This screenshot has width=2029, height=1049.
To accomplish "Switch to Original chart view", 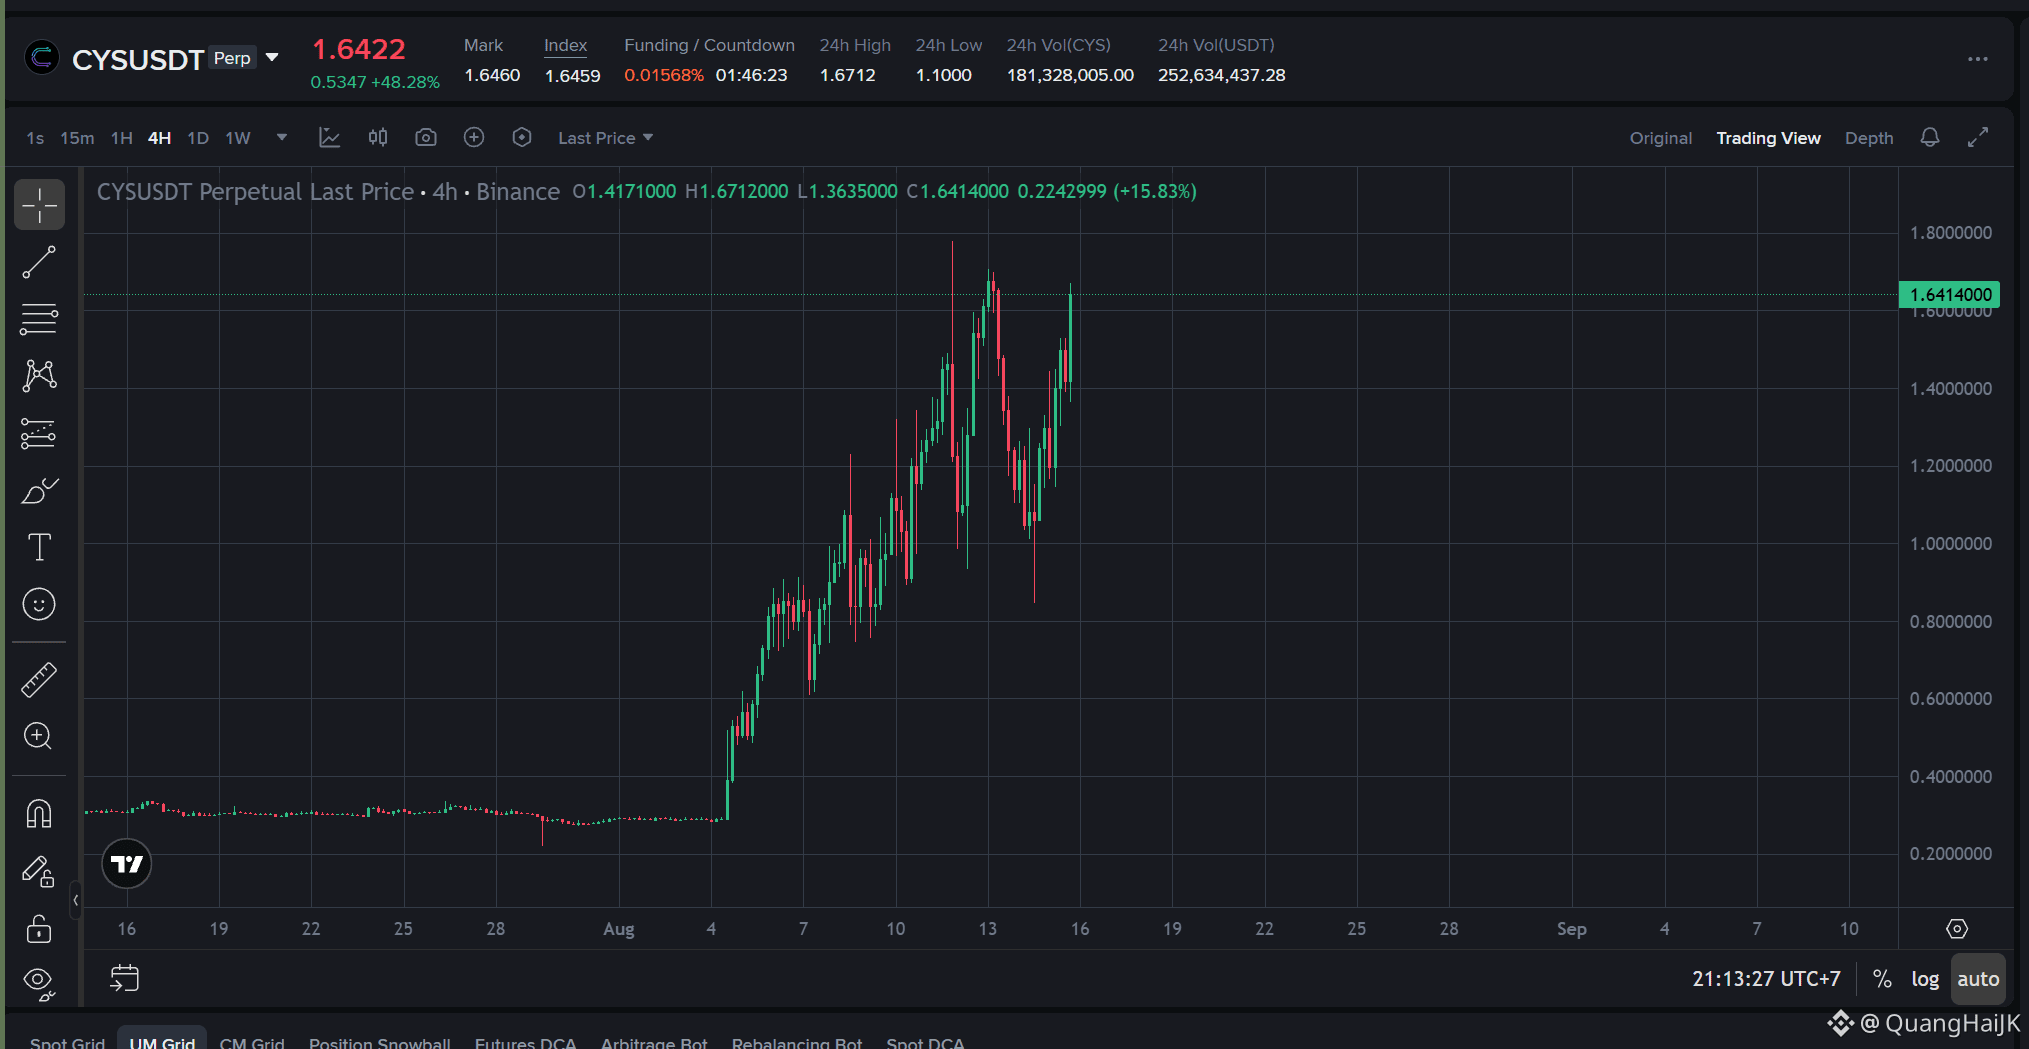I will [1661, 138].
